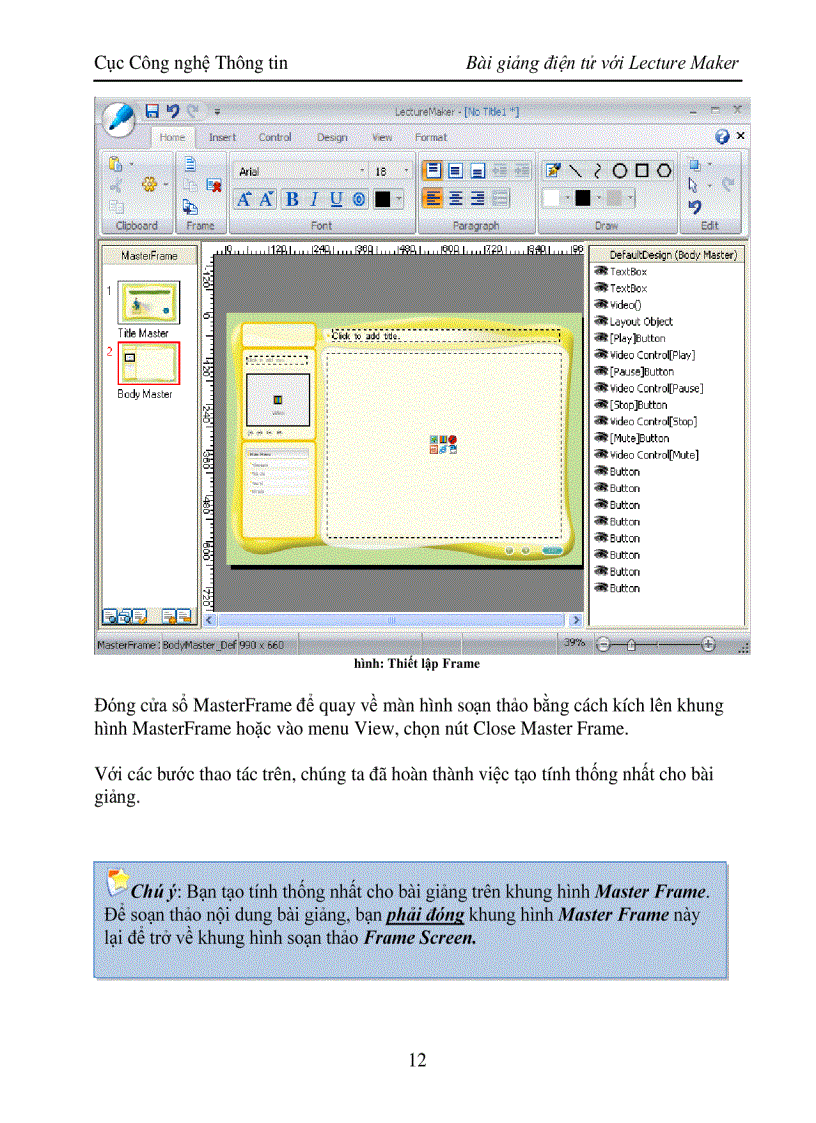Toggle italic formatting for text
Screen dimensions: 816x1123
313,199
